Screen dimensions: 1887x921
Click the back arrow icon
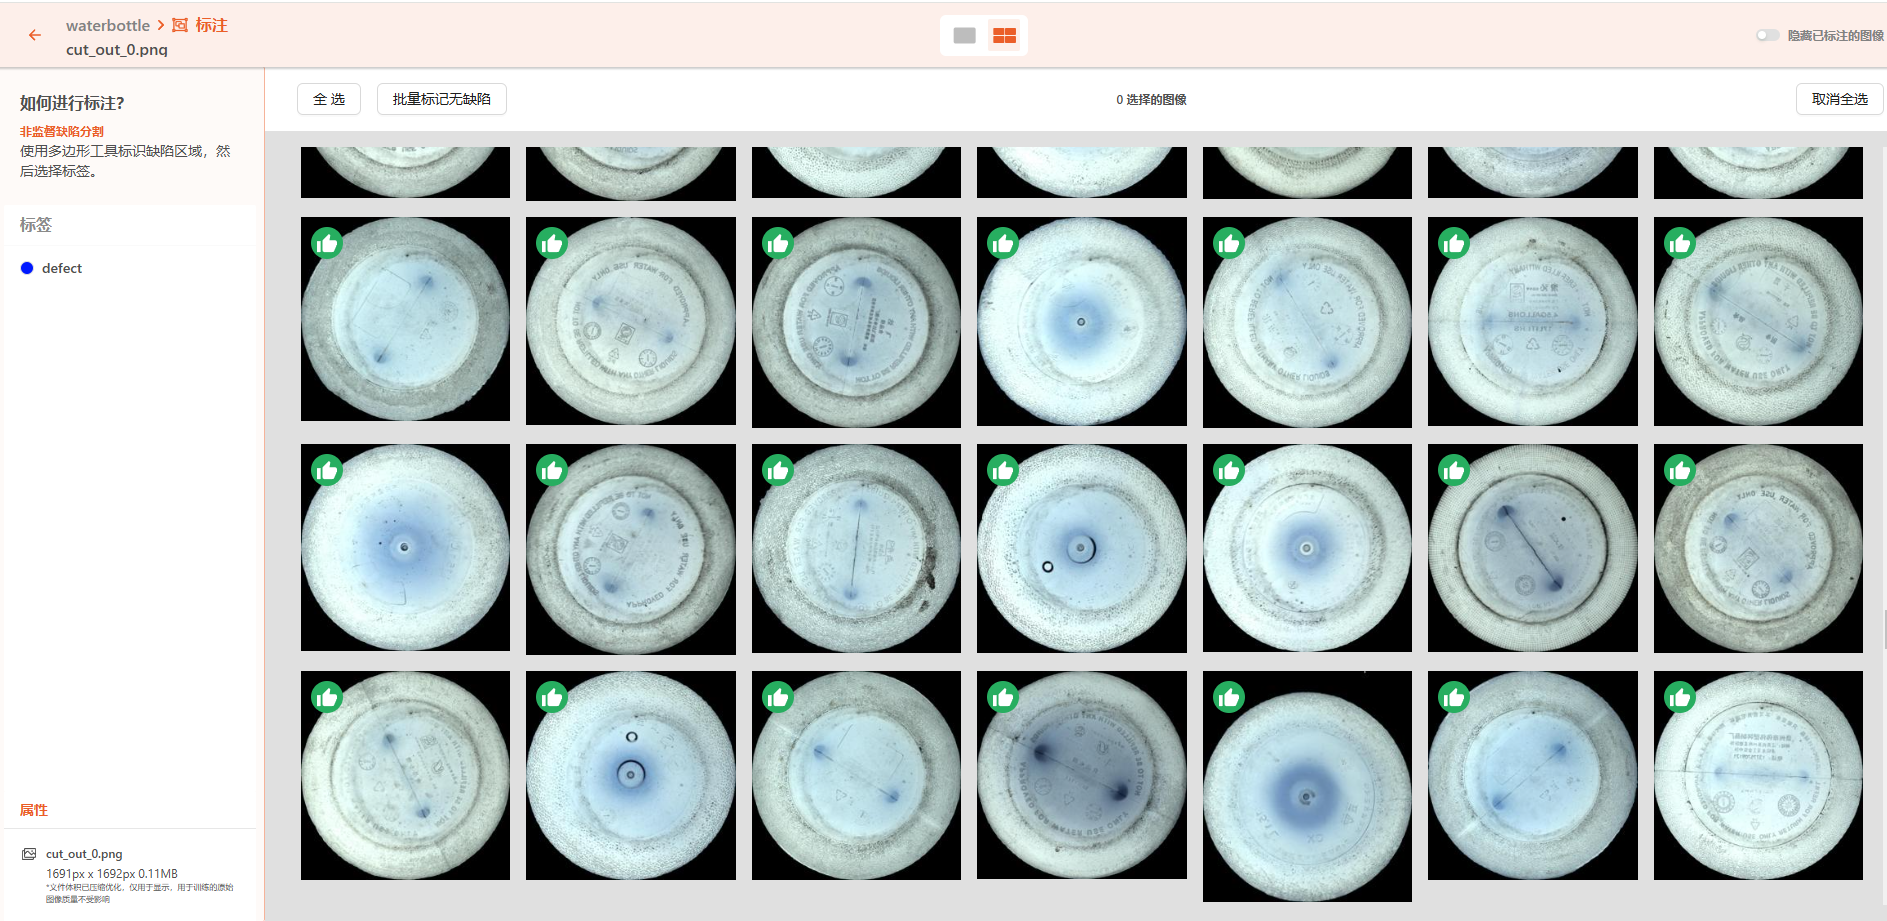tap(35, 35)
